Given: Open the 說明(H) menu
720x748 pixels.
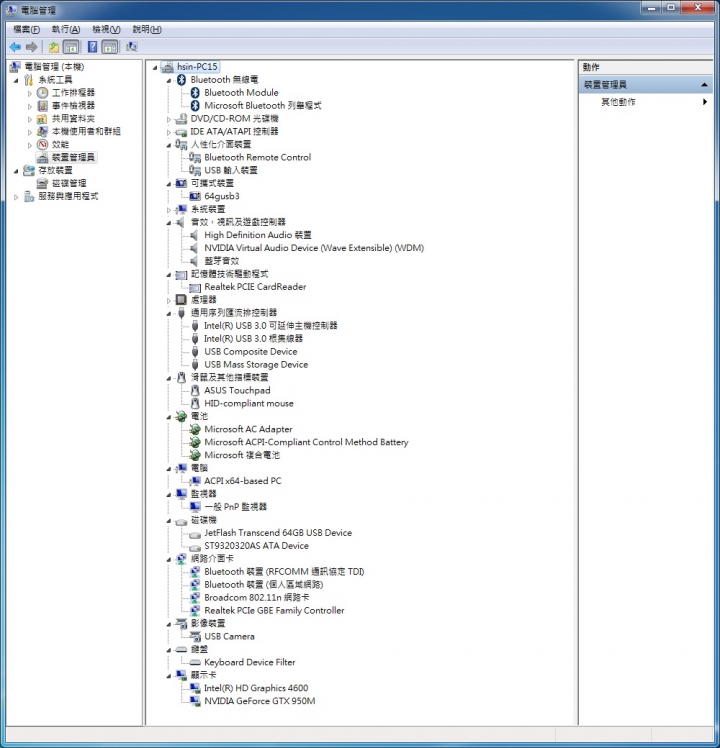Looking at the screenshot, I should pos(147,30).
